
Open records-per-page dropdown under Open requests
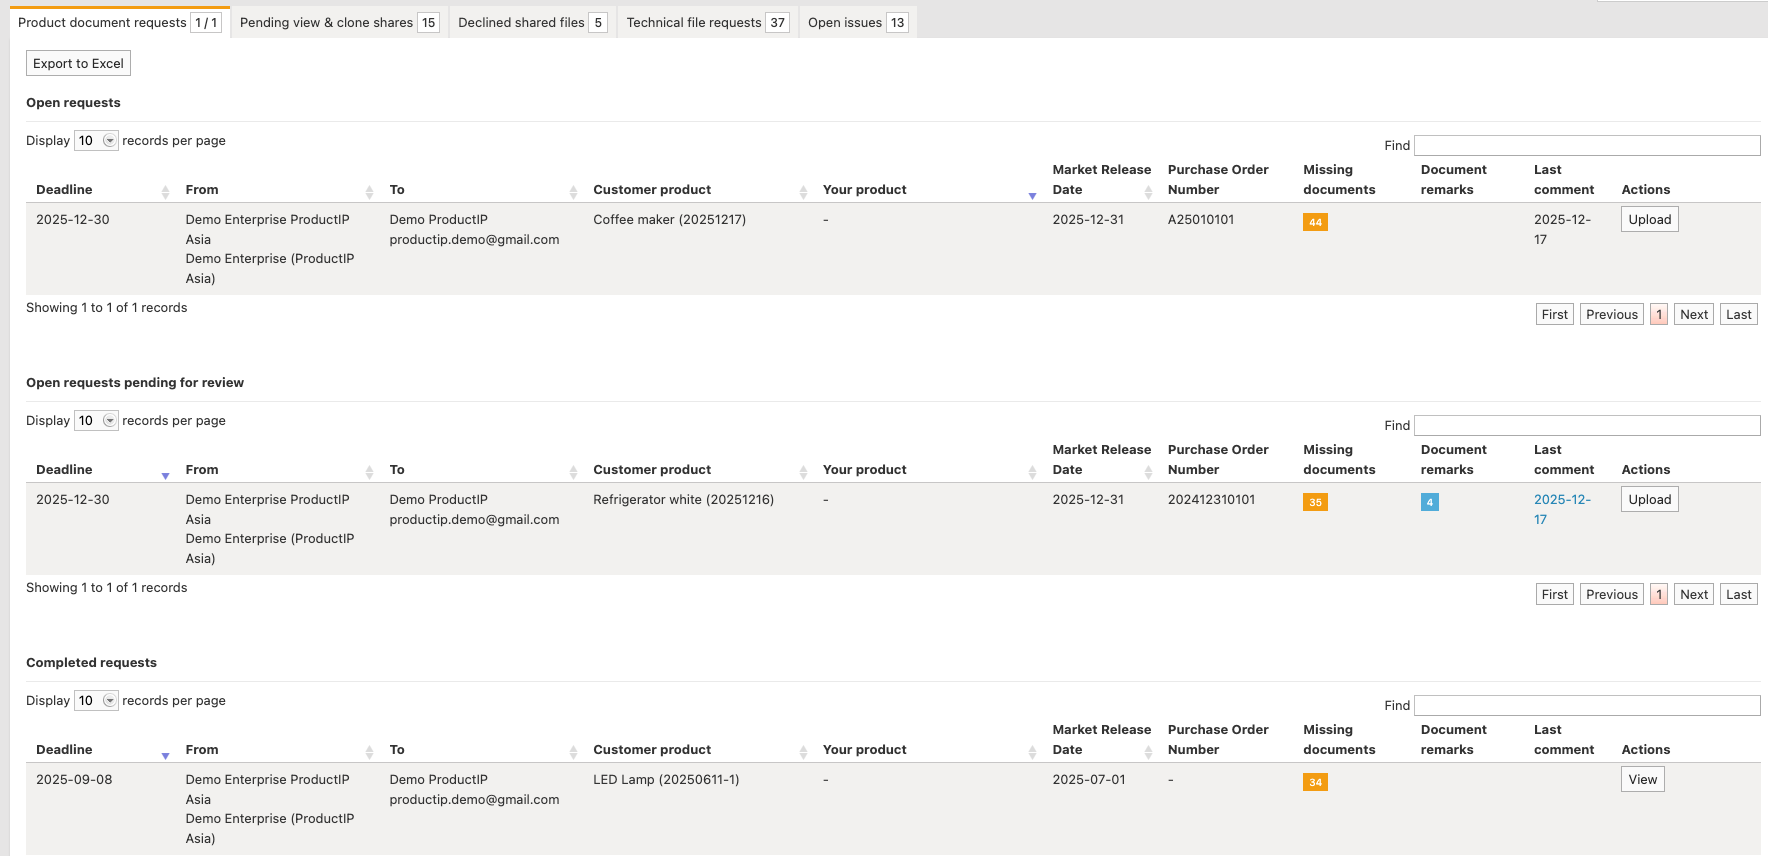coord(97,141)
